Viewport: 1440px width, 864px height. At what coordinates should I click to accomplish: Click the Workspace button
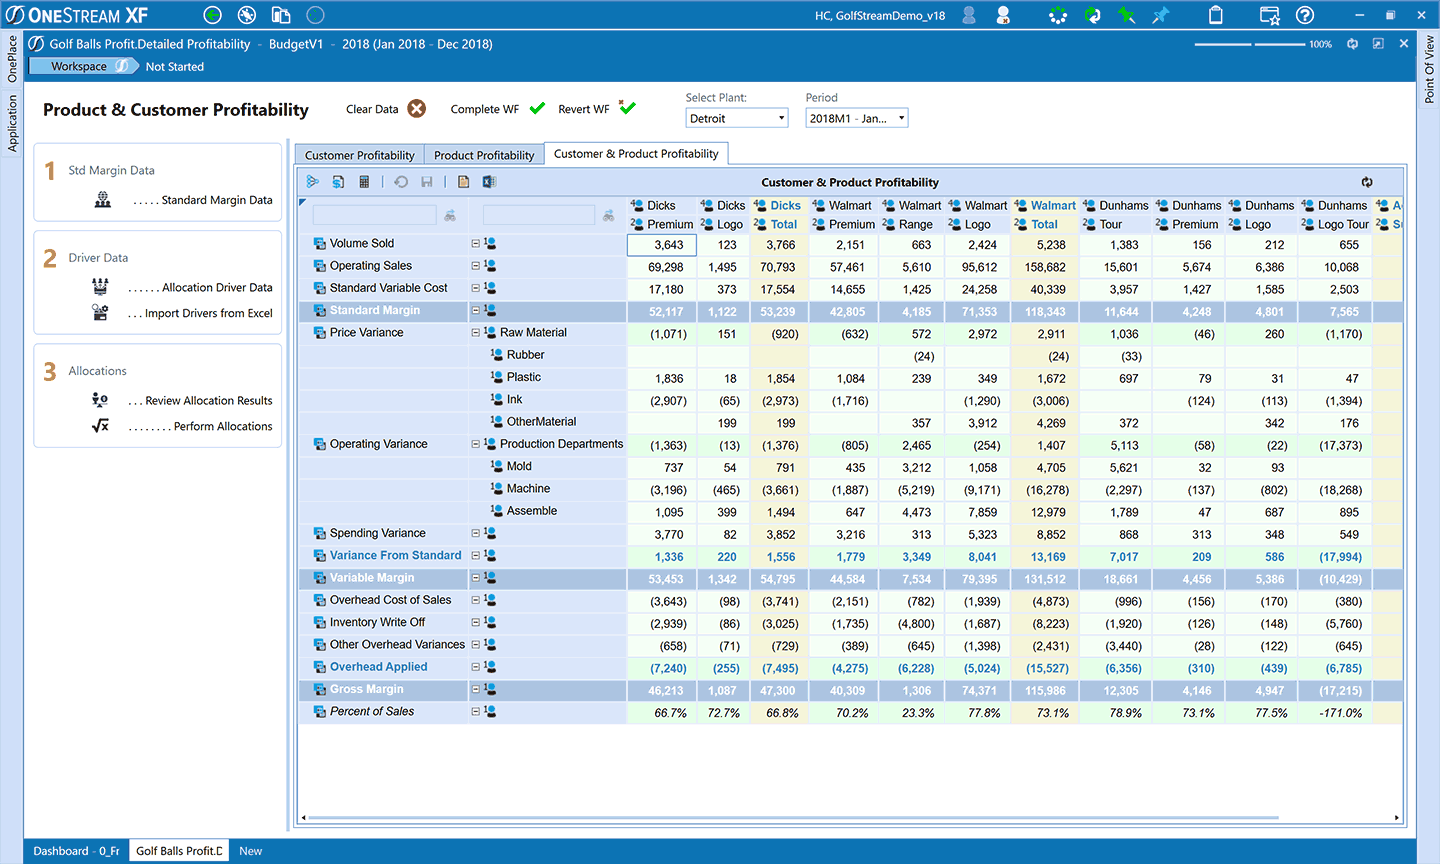tap(84, 66)
